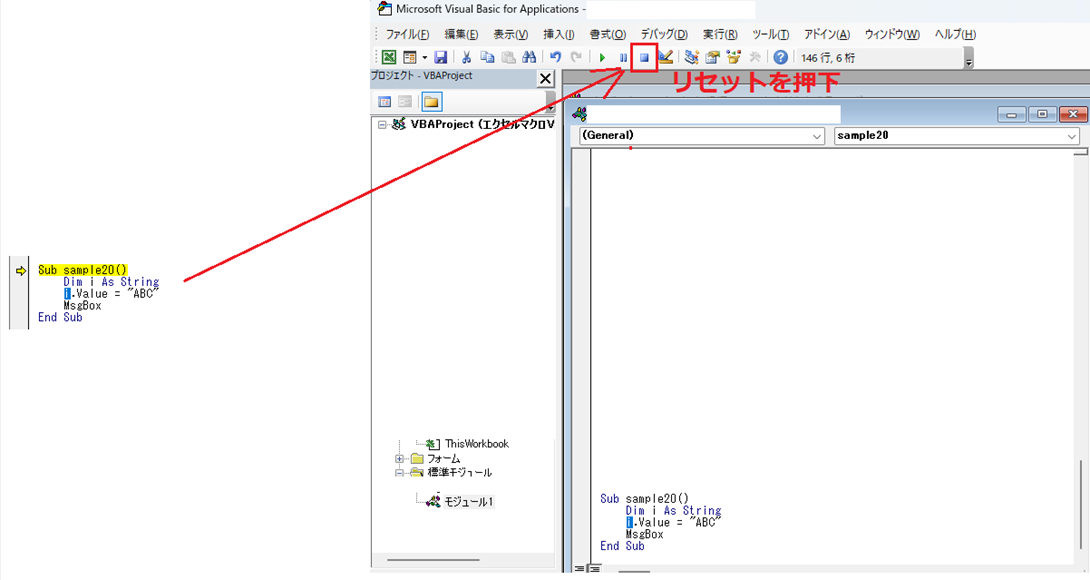The height and width of the screenshot is (580, 1090).
Task: Select ThisWorkbook in project tree
Action: click(x=476, y=444)
